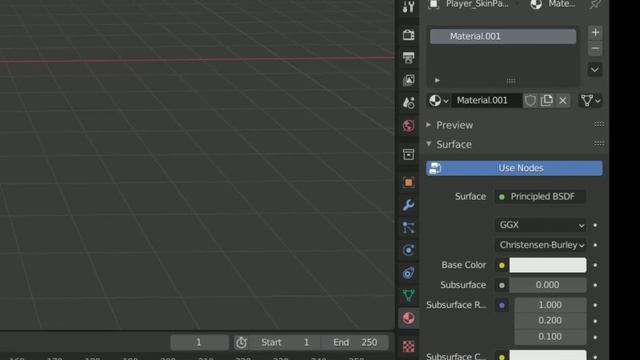Open the Collection properties tab
The height and width of the screenshot is (360, 640).
[x=408, y=154]
